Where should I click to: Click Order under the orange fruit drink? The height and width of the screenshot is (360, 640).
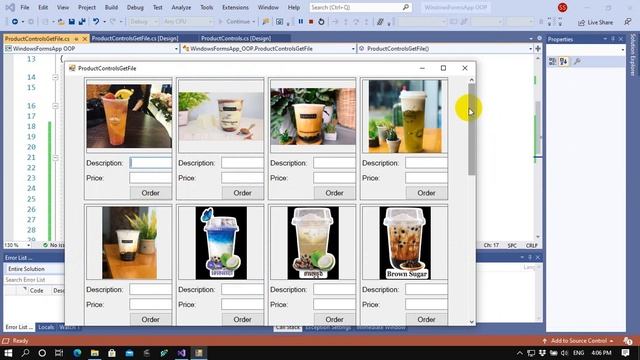click(x=151, y=193)
